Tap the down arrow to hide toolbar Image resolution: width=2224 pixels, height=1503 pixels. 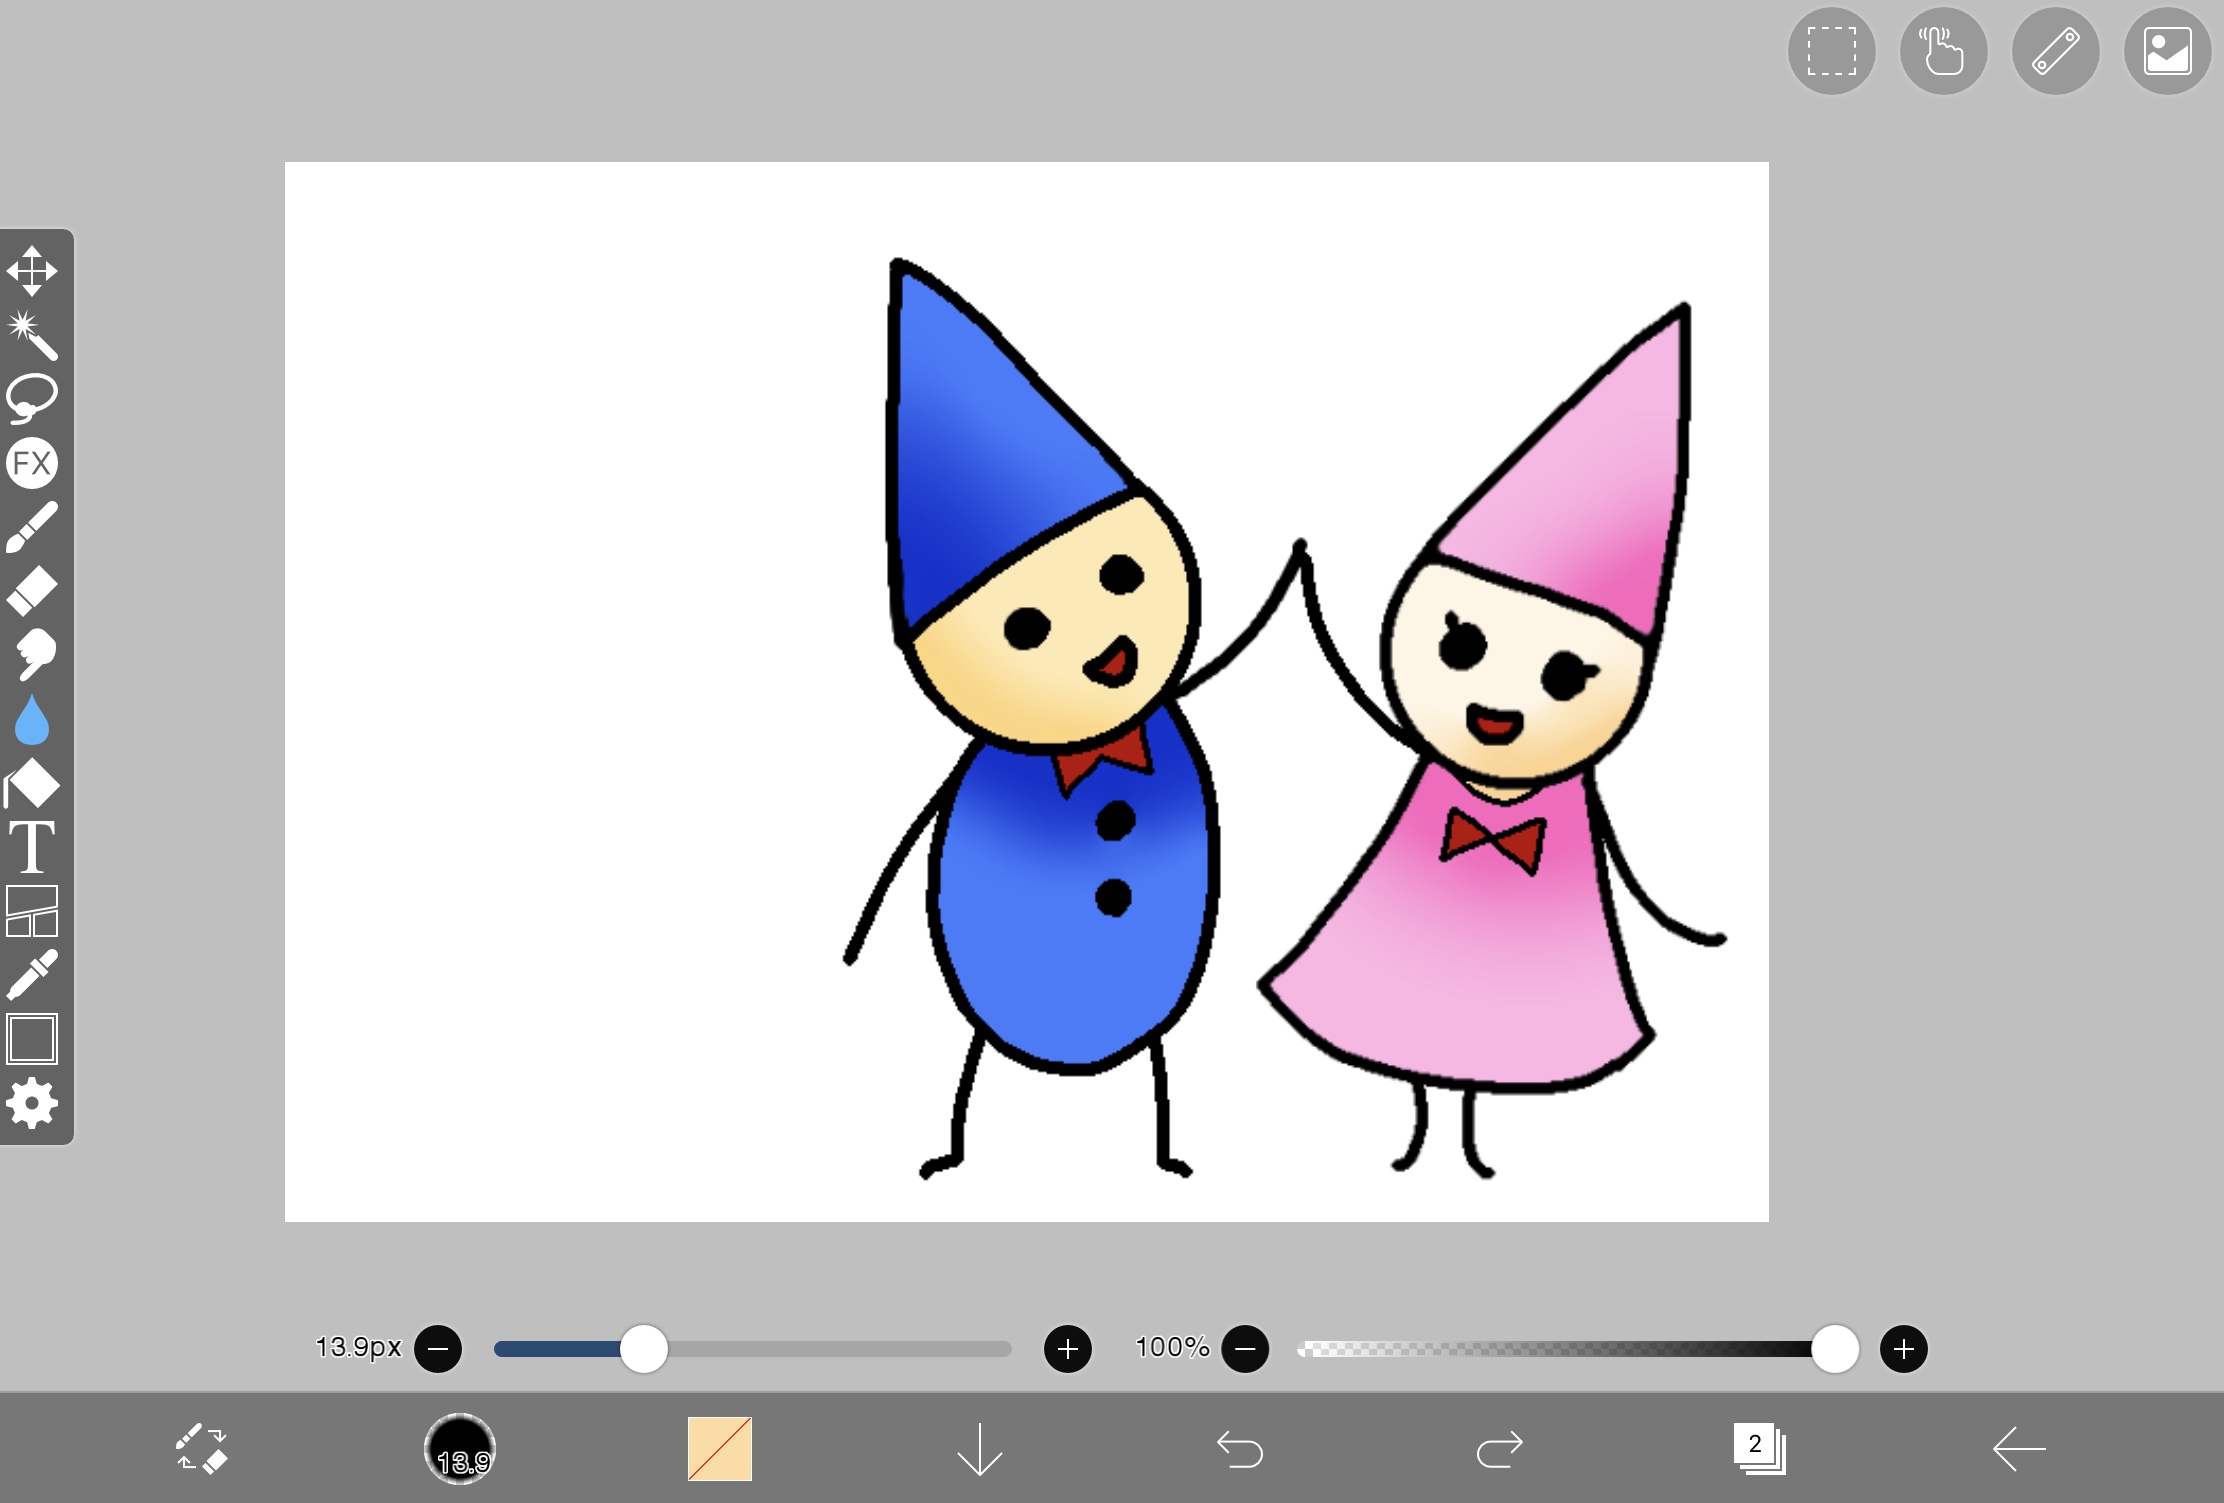[980, 1449]
